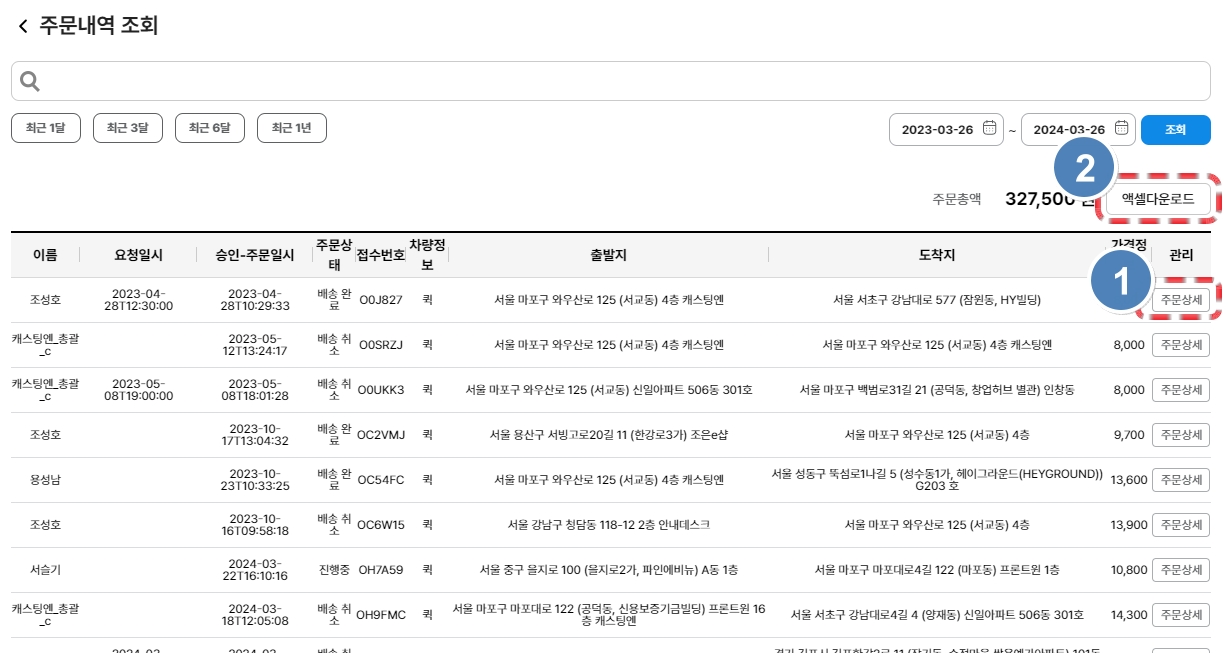
Task: Open calendar icon in start date 2023-03-26
Action: point(989,129)
